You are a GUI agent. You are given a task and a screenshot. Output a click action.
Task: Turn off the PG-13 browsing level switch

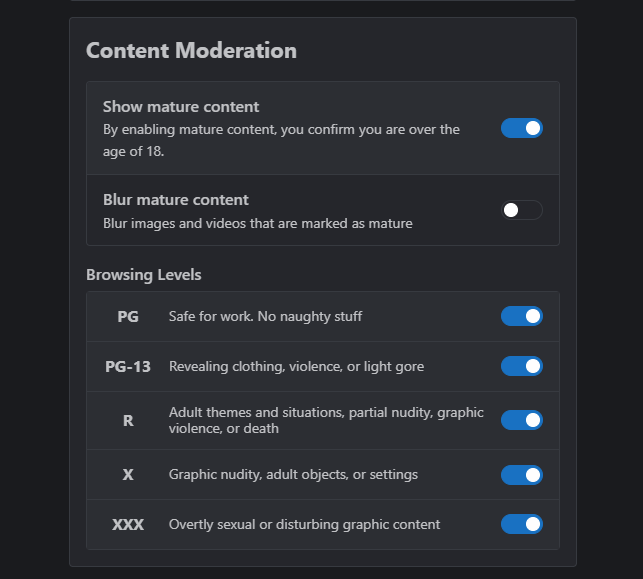[x=522, y=366]
